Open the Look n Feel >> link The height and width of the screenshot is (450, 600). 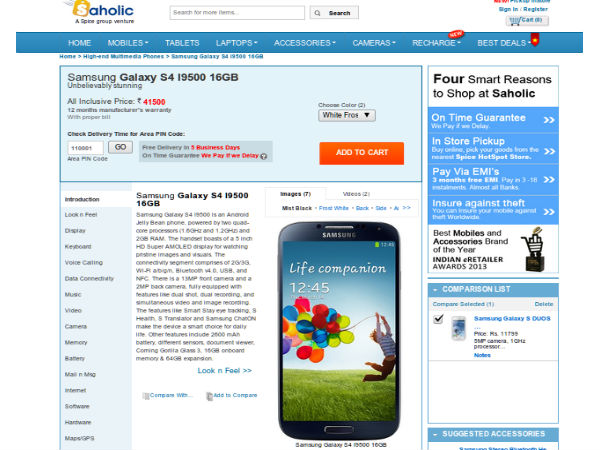click(225, 370)
